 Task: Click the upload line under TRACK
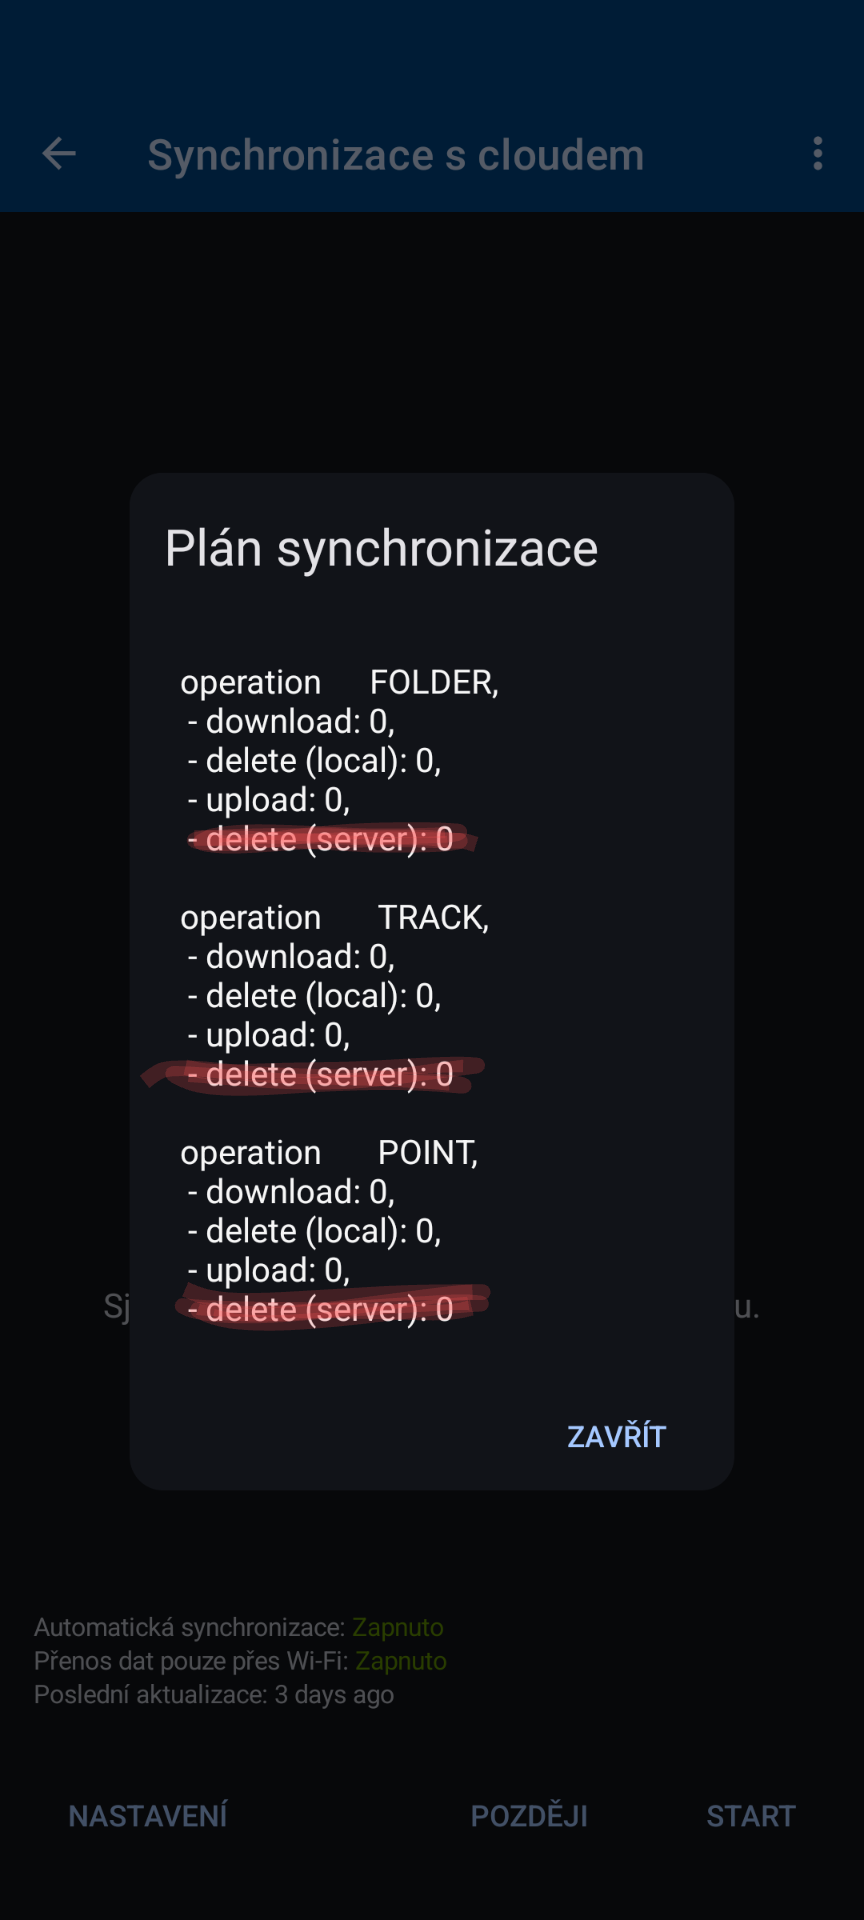269,1035
